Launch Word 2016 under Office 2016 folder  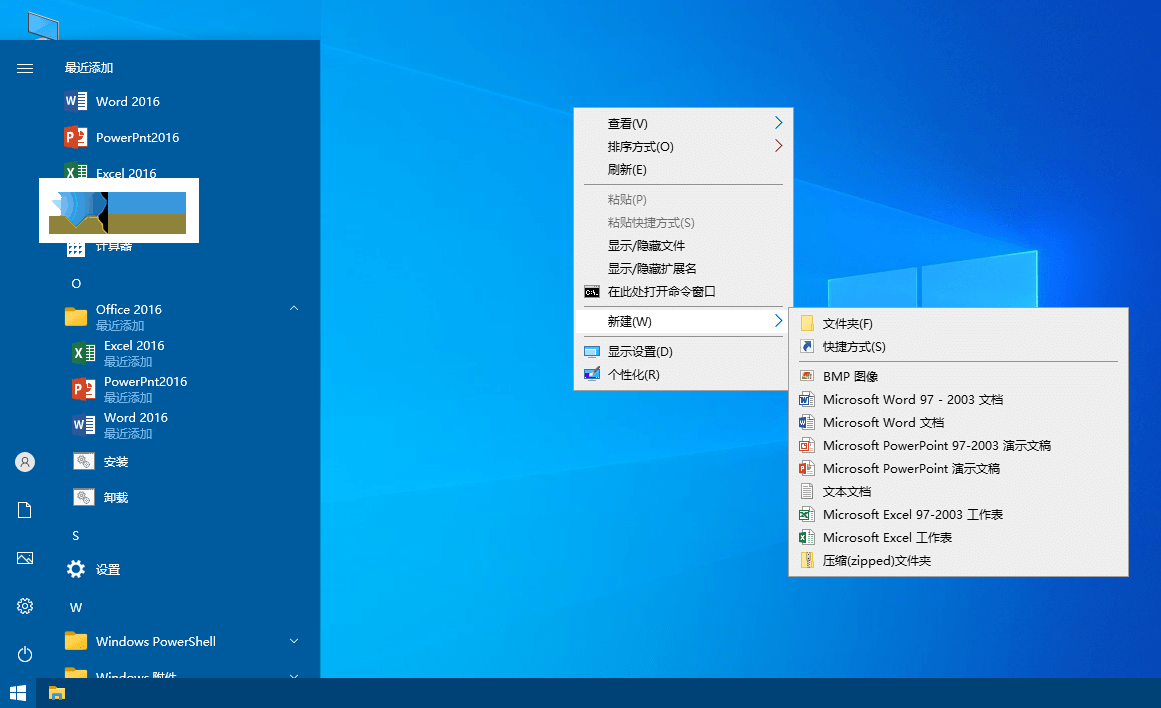pyautogui.click(x=119, y=425)
